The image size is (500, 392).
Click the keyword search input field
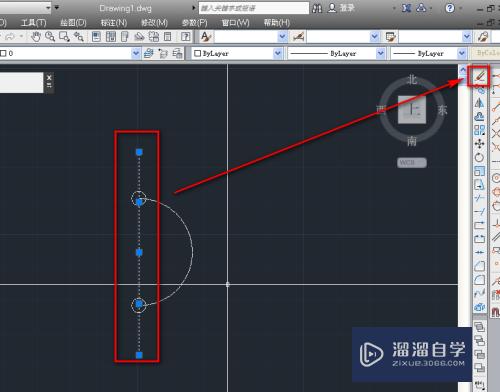coord(254,8)
